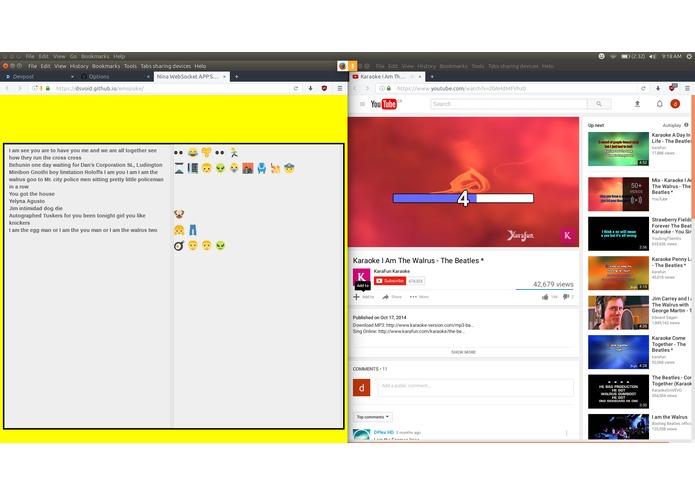Click the YouTube search field
Image resolution: width=695 pixels, height=494 pixels.
509,104
